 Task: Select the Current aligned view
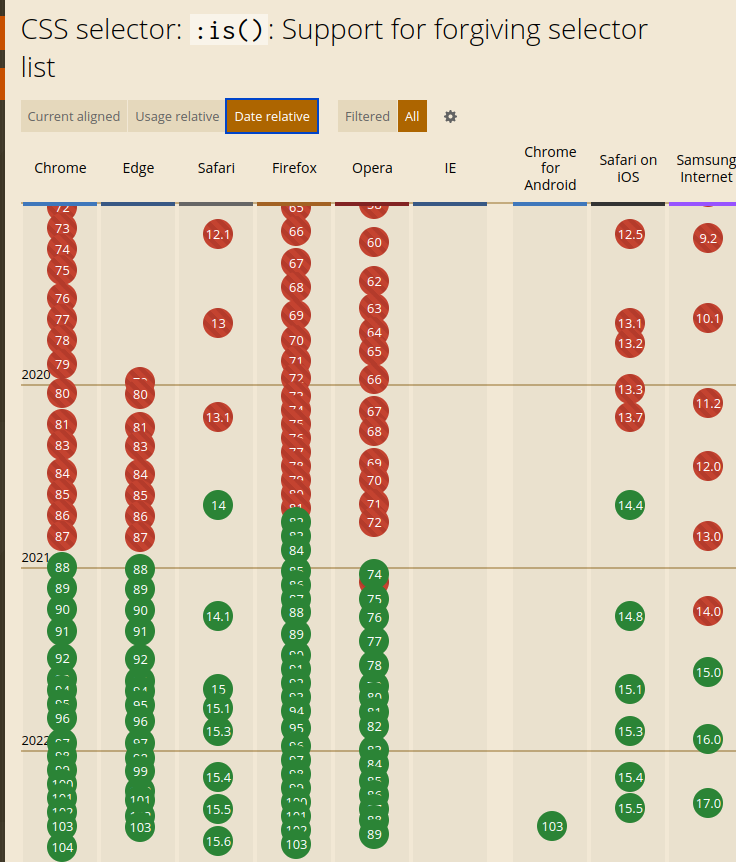(x=74, y=117)
